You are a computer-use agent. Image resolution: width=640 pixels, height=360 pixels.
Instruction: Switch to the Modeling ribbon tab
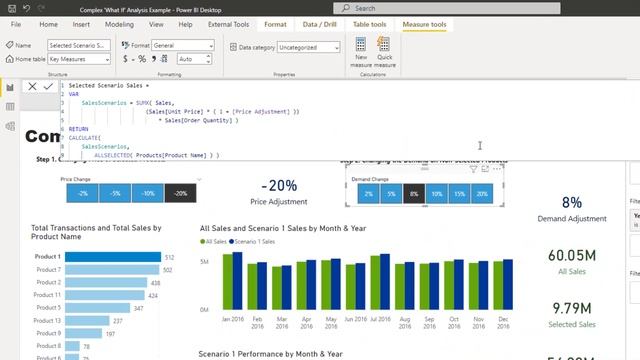click(x=119, y=24)
